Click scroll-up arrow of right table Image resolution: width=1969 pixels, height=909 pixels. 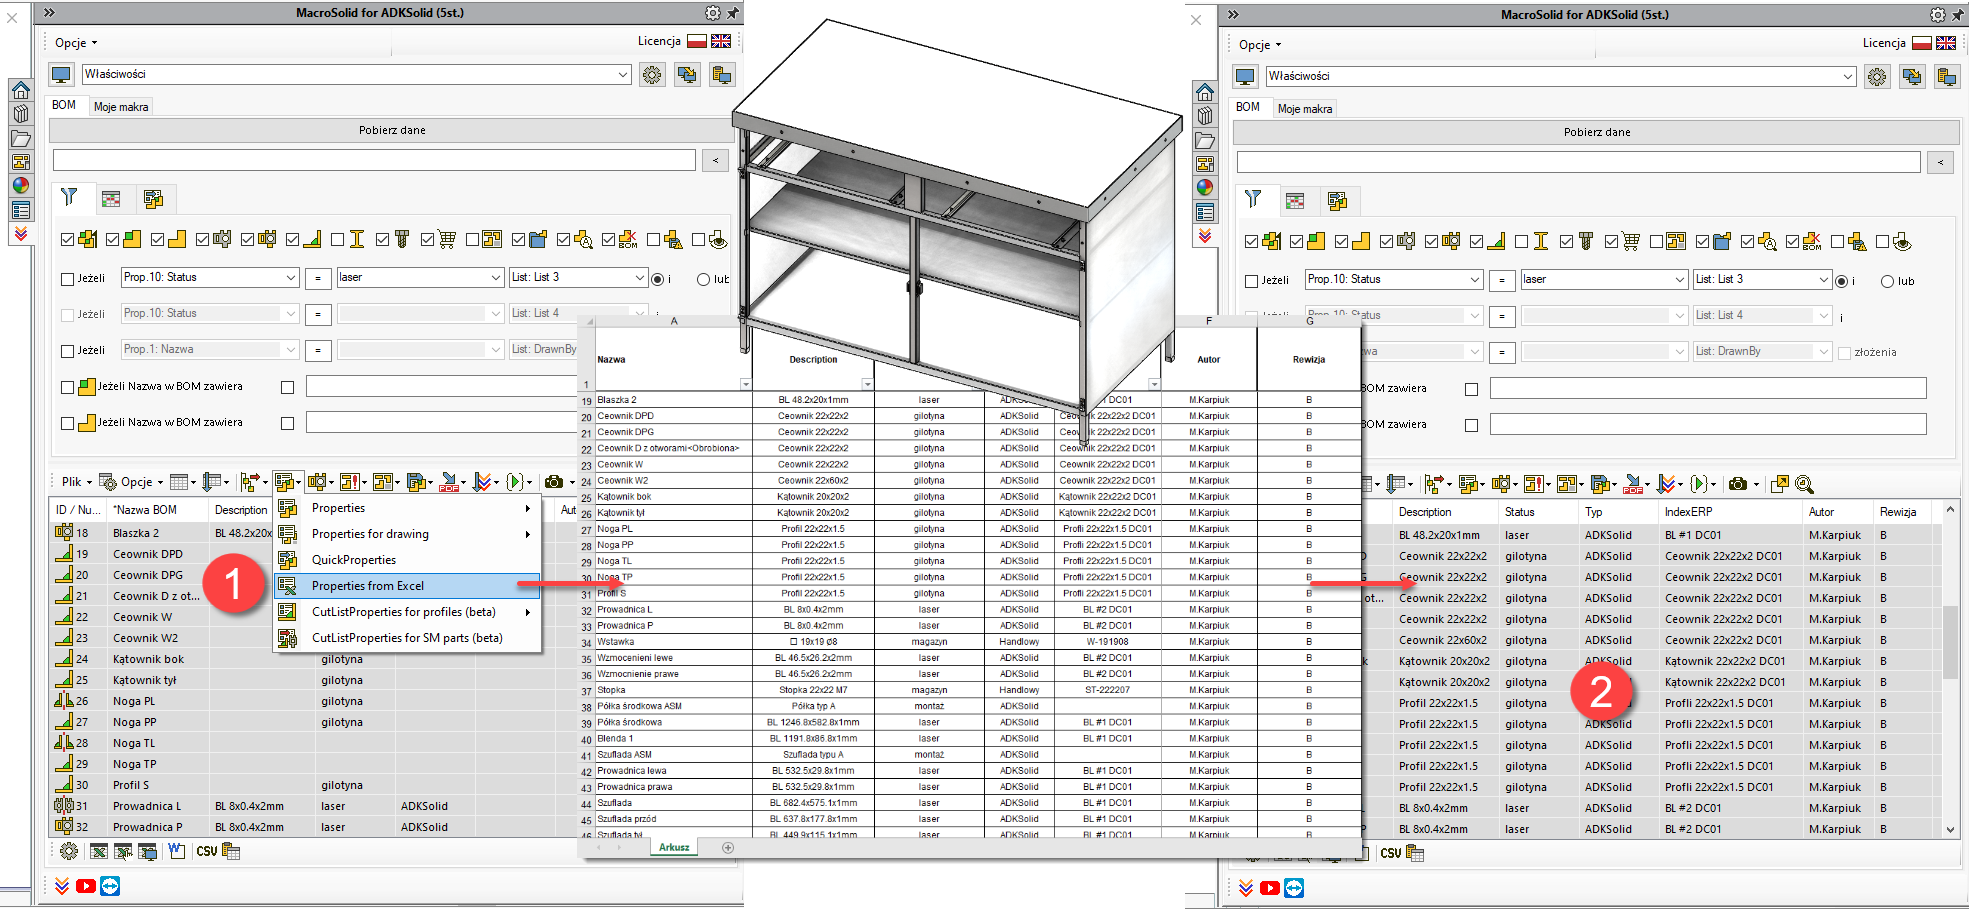[1950, 510]
